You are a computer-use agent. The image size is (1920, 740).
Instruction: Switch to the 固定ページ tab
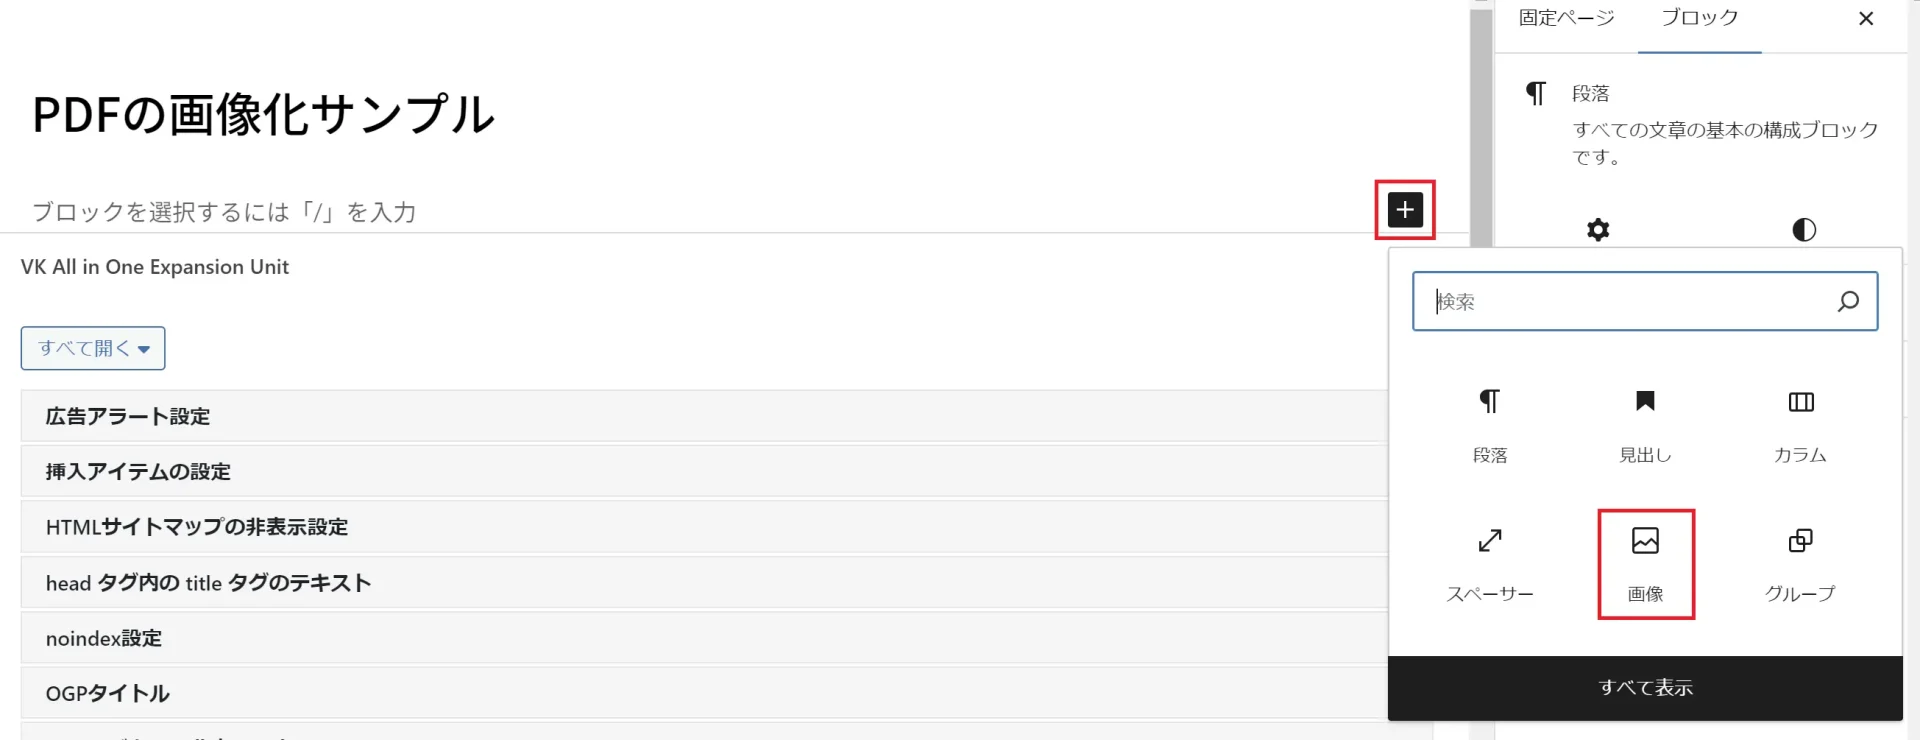click(1566, 18)
